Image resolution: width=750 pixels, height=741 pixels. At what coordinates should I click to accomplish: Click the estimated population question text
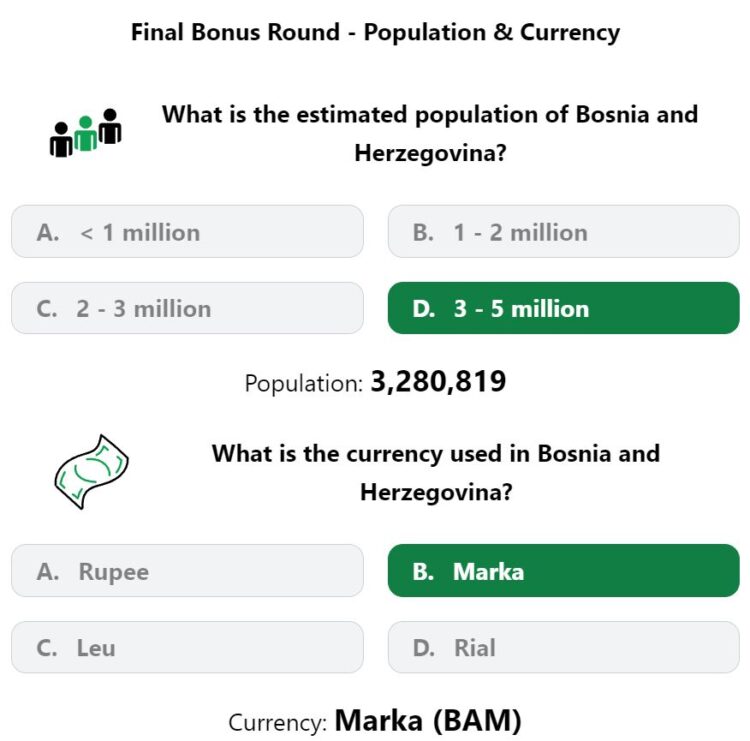[430, 134]
